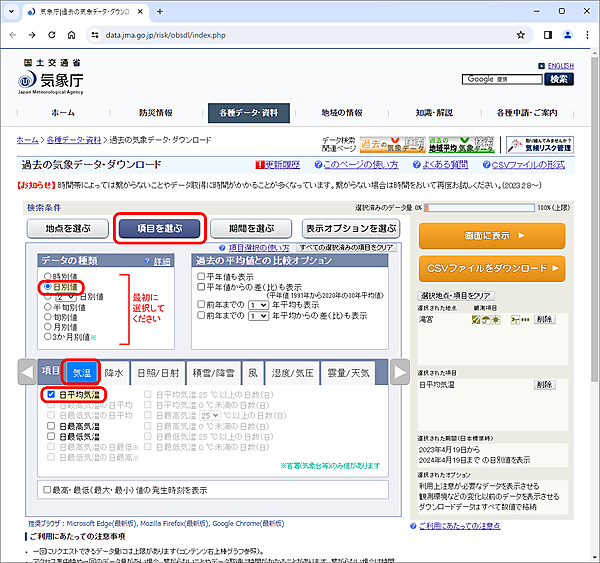The width and height of the screenshot is (600, 563).
Task: Reload the page with the refresh icon
Action: pos(52,35)
